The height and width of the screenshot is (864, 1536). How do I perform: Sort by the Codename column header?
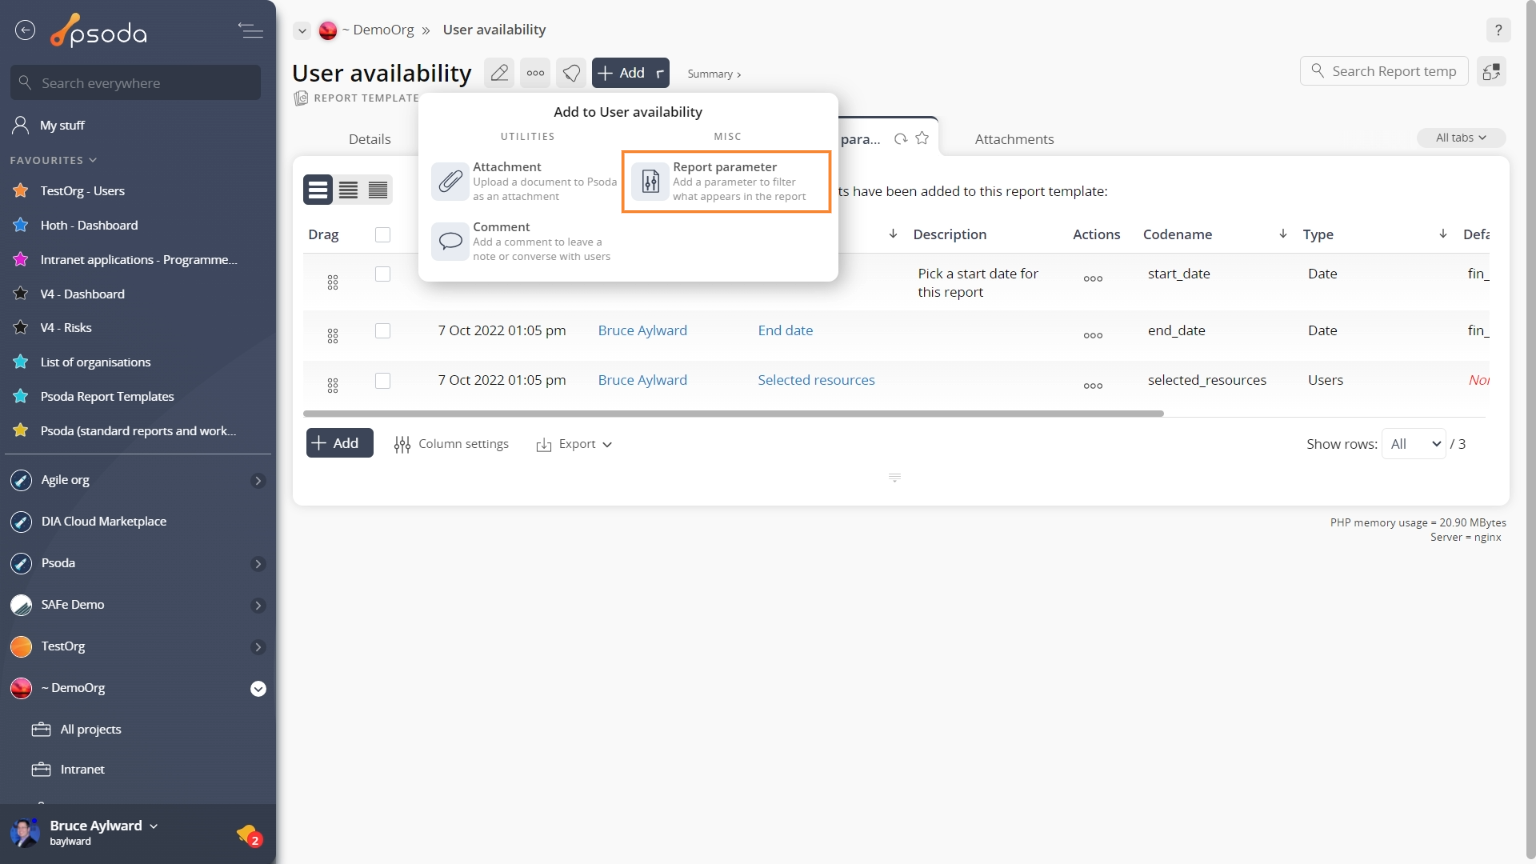point(1177,234)
